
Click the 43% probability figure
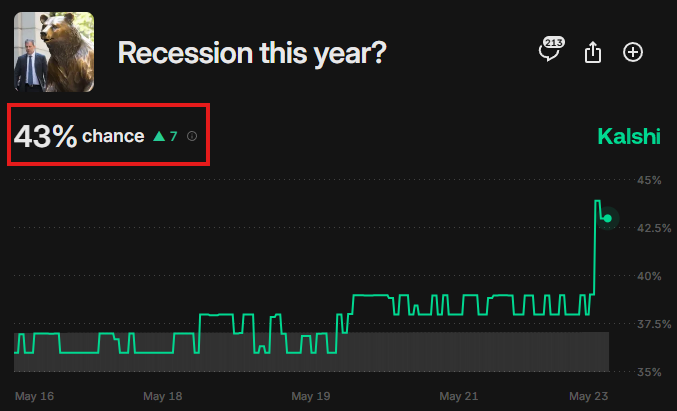[x=45, y=136]
